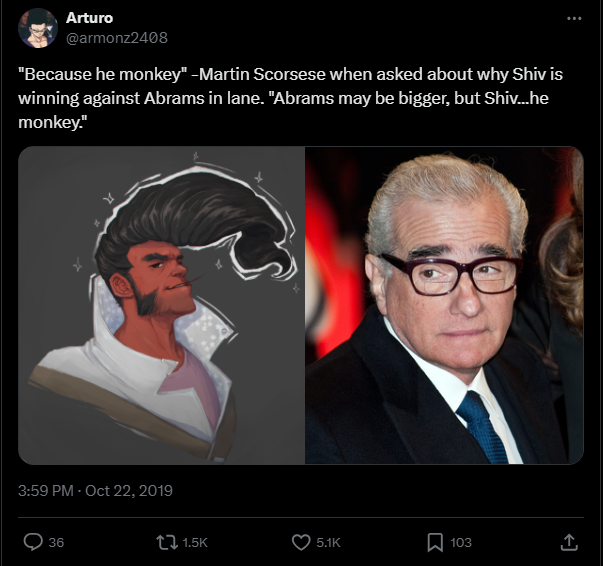The image size is (603, 566).
Task: Click the 36 replies count
Action: click(x=56, y=543)
